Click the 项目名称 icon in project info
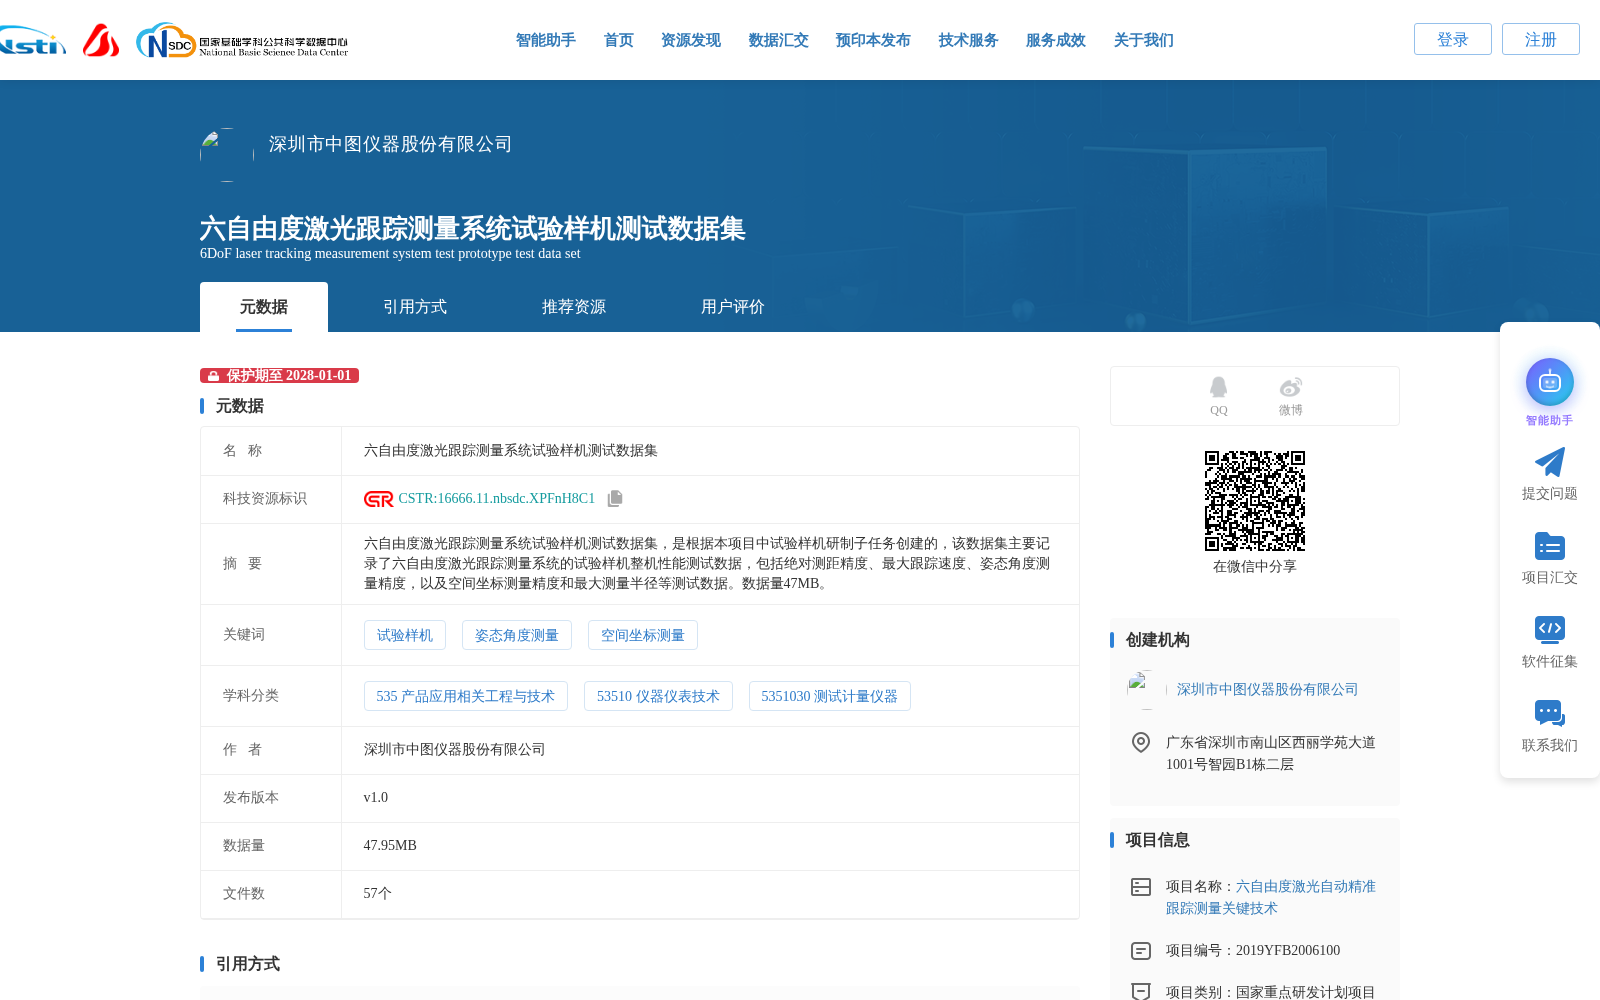The height and width of the screenshot is (1000, 1600). (1140, 887)
